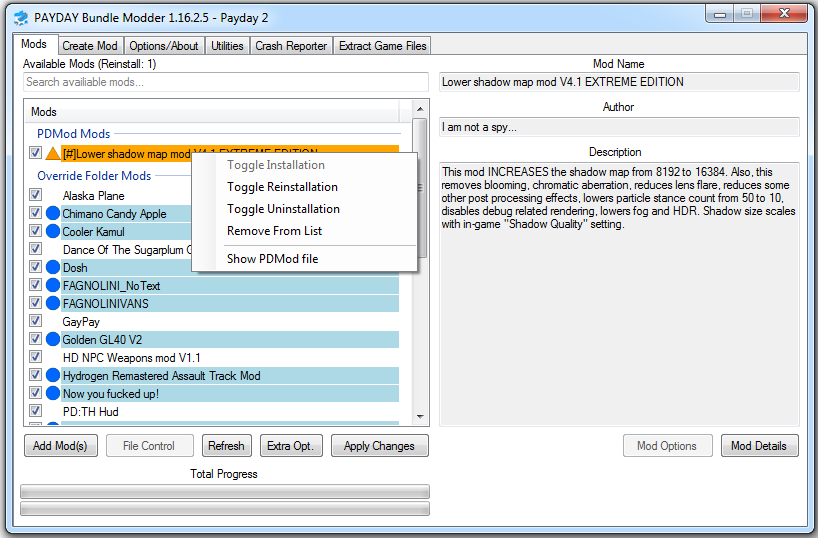Click the Author text field
Screen dimensions: 818x538
pos(619,127)
